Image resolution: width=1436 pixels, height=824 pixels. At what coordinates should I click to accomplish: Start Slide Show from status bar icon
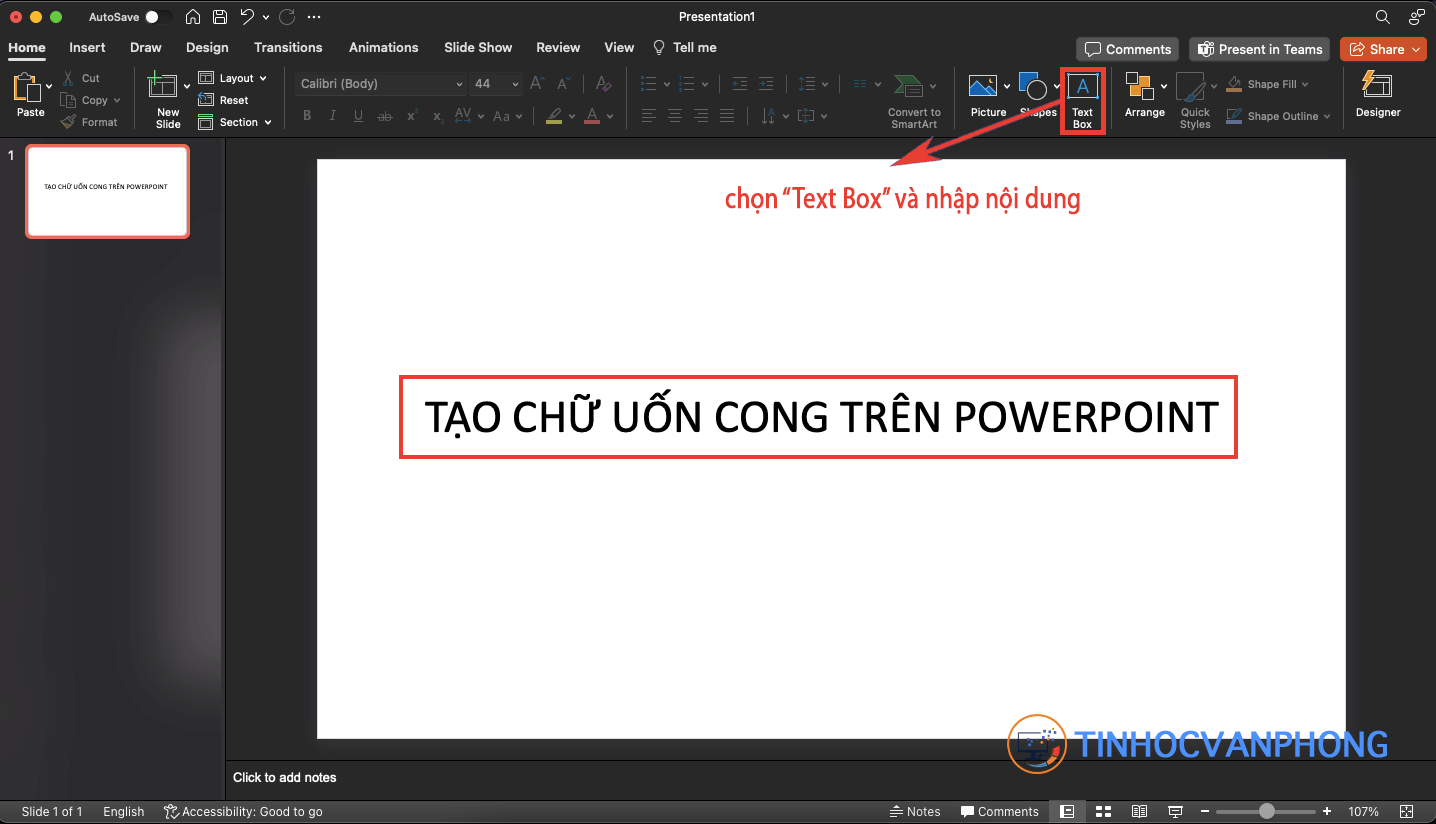(x=1176, y=811)
